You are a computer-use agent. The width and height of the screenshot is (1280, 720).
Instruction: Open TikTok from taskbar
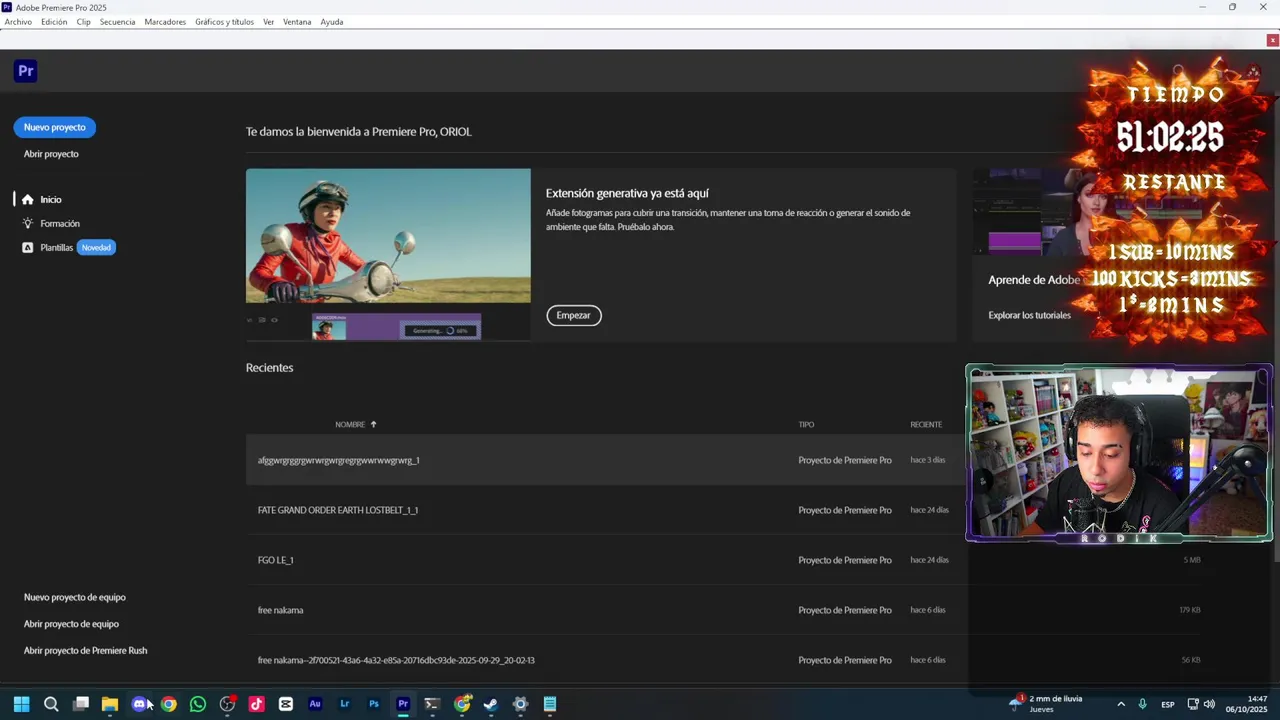[257, 704]
